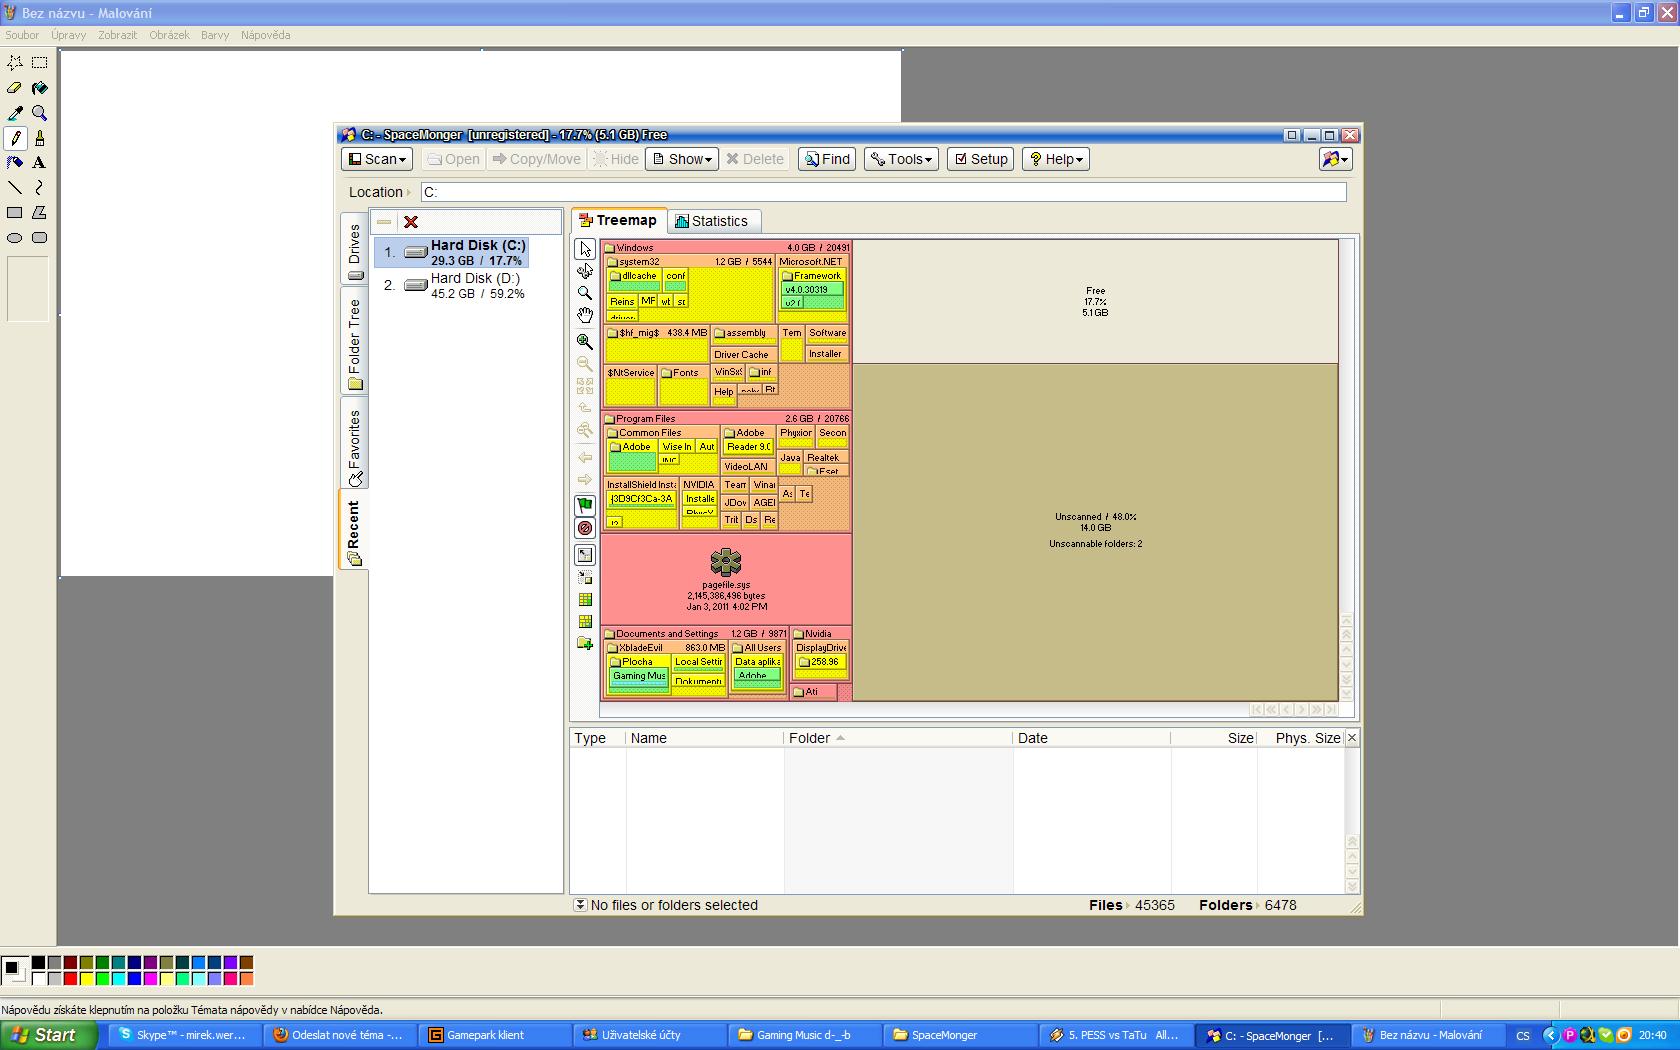Pick the Eraser tool in Paint

coord(15,88)
